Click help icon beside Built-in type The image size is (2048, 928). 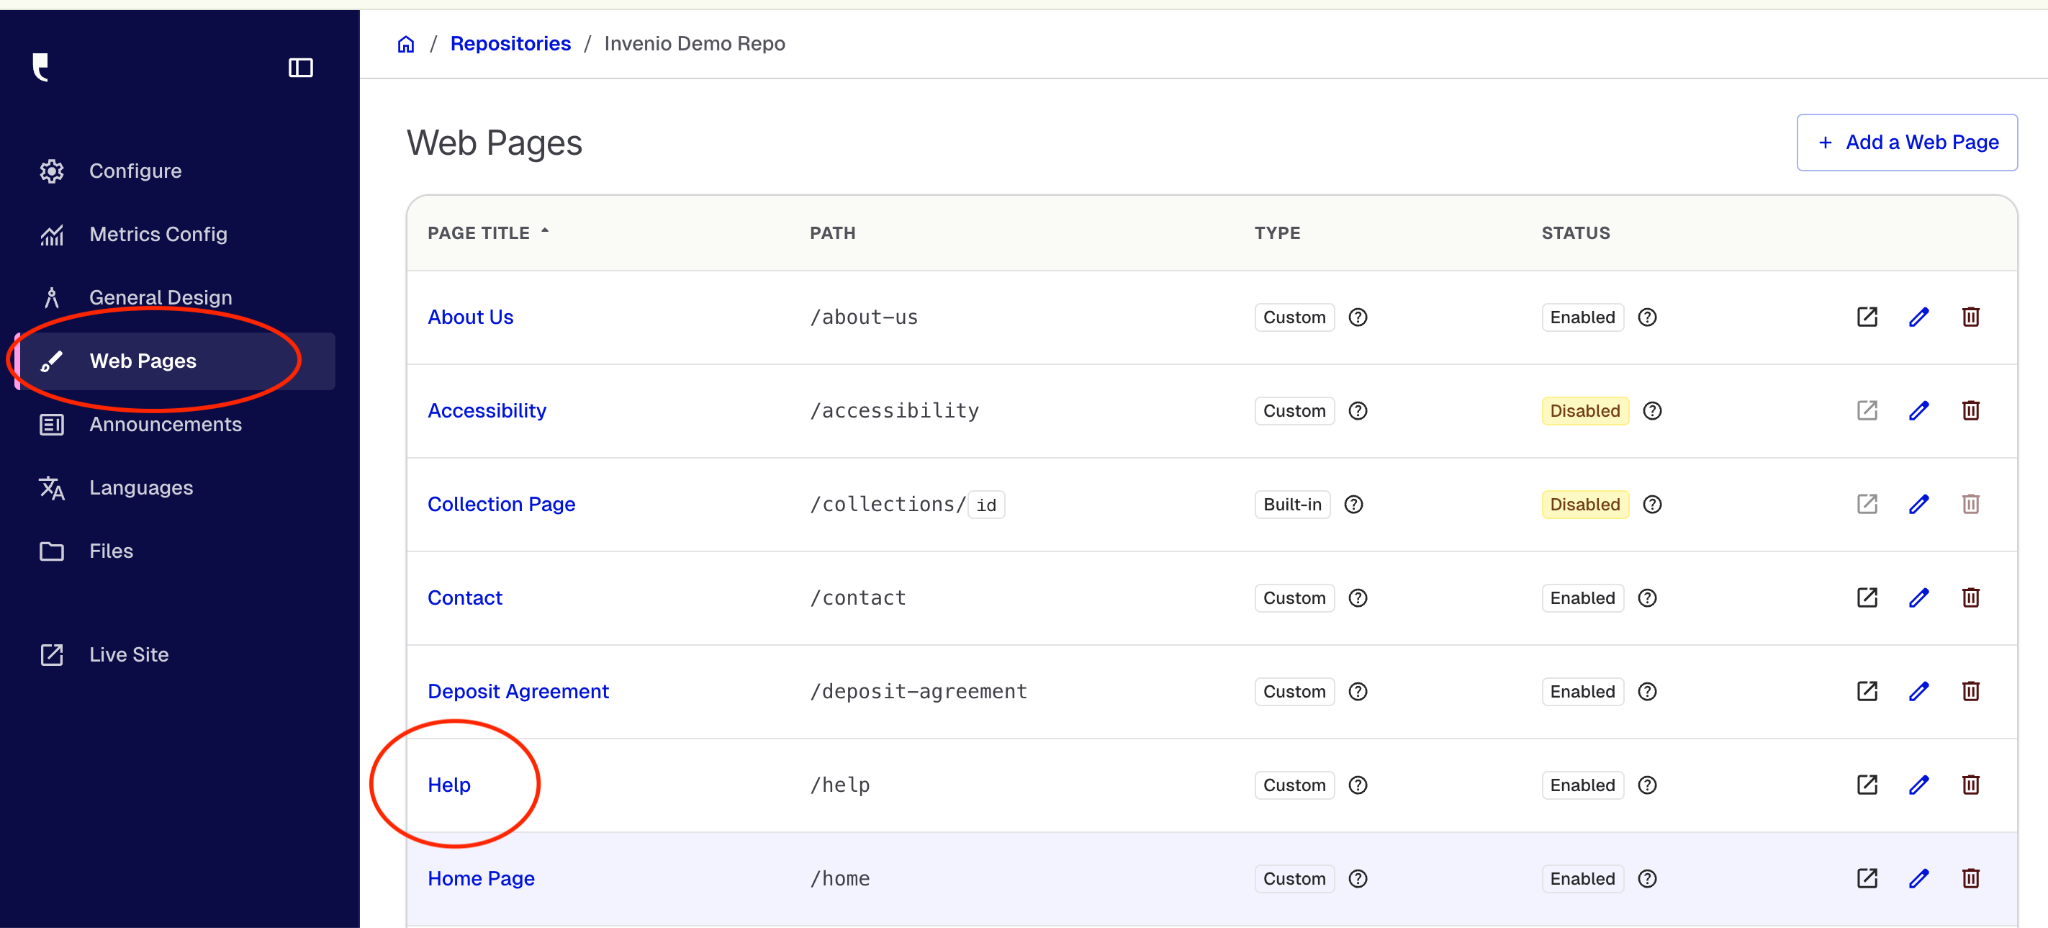coord(1353,505)
